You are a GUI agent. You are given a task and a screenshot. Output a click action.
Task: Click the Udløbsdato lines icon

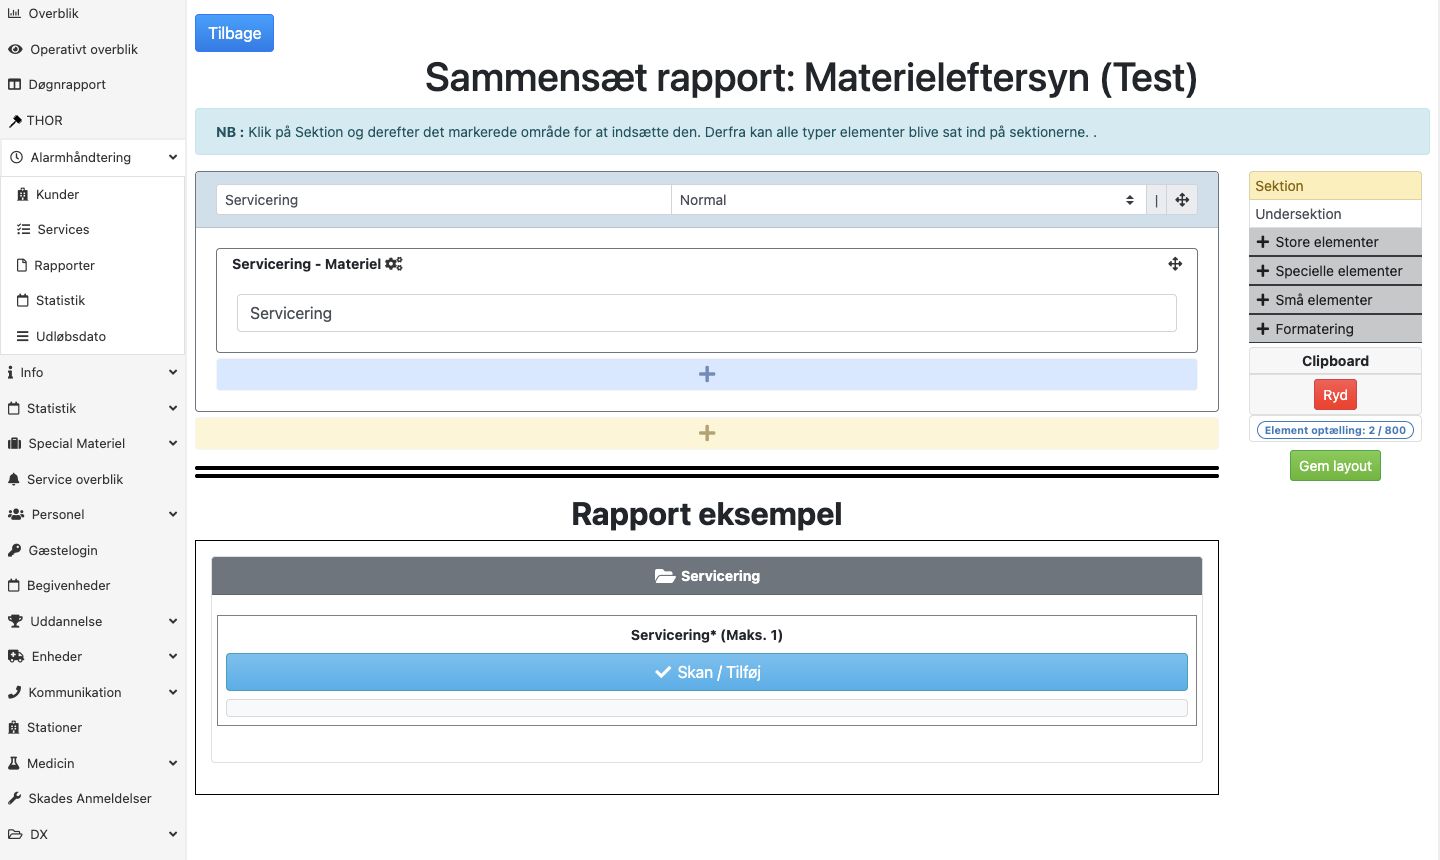[22, 337]
